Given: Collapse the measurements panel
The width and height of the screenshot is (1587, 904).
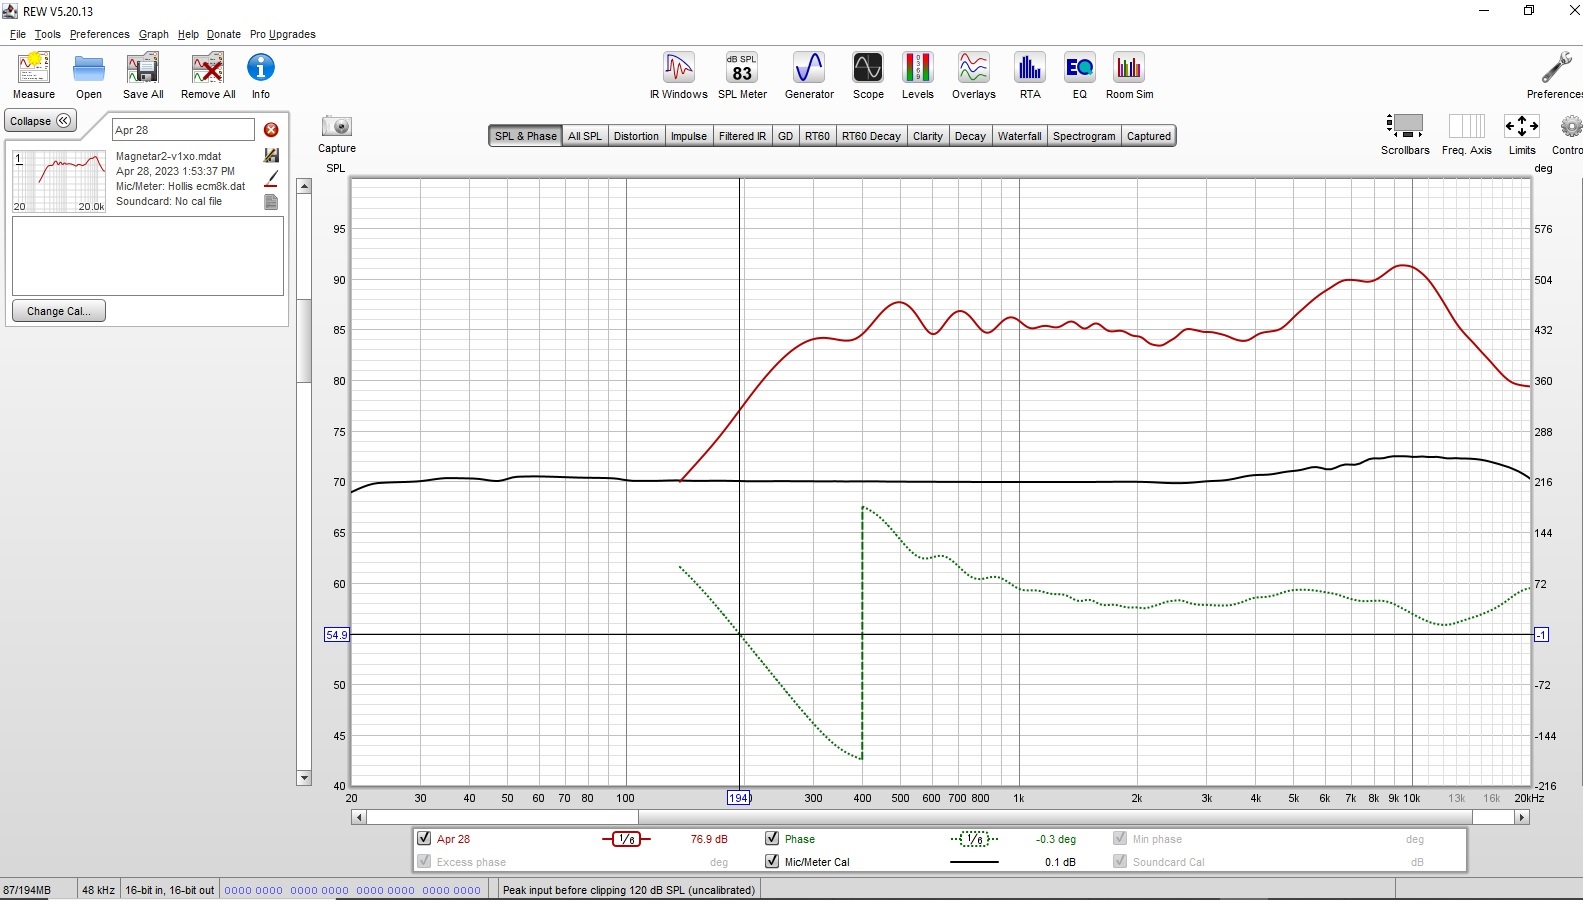Looking at the screenshot, I should click(x=40, y=121).
